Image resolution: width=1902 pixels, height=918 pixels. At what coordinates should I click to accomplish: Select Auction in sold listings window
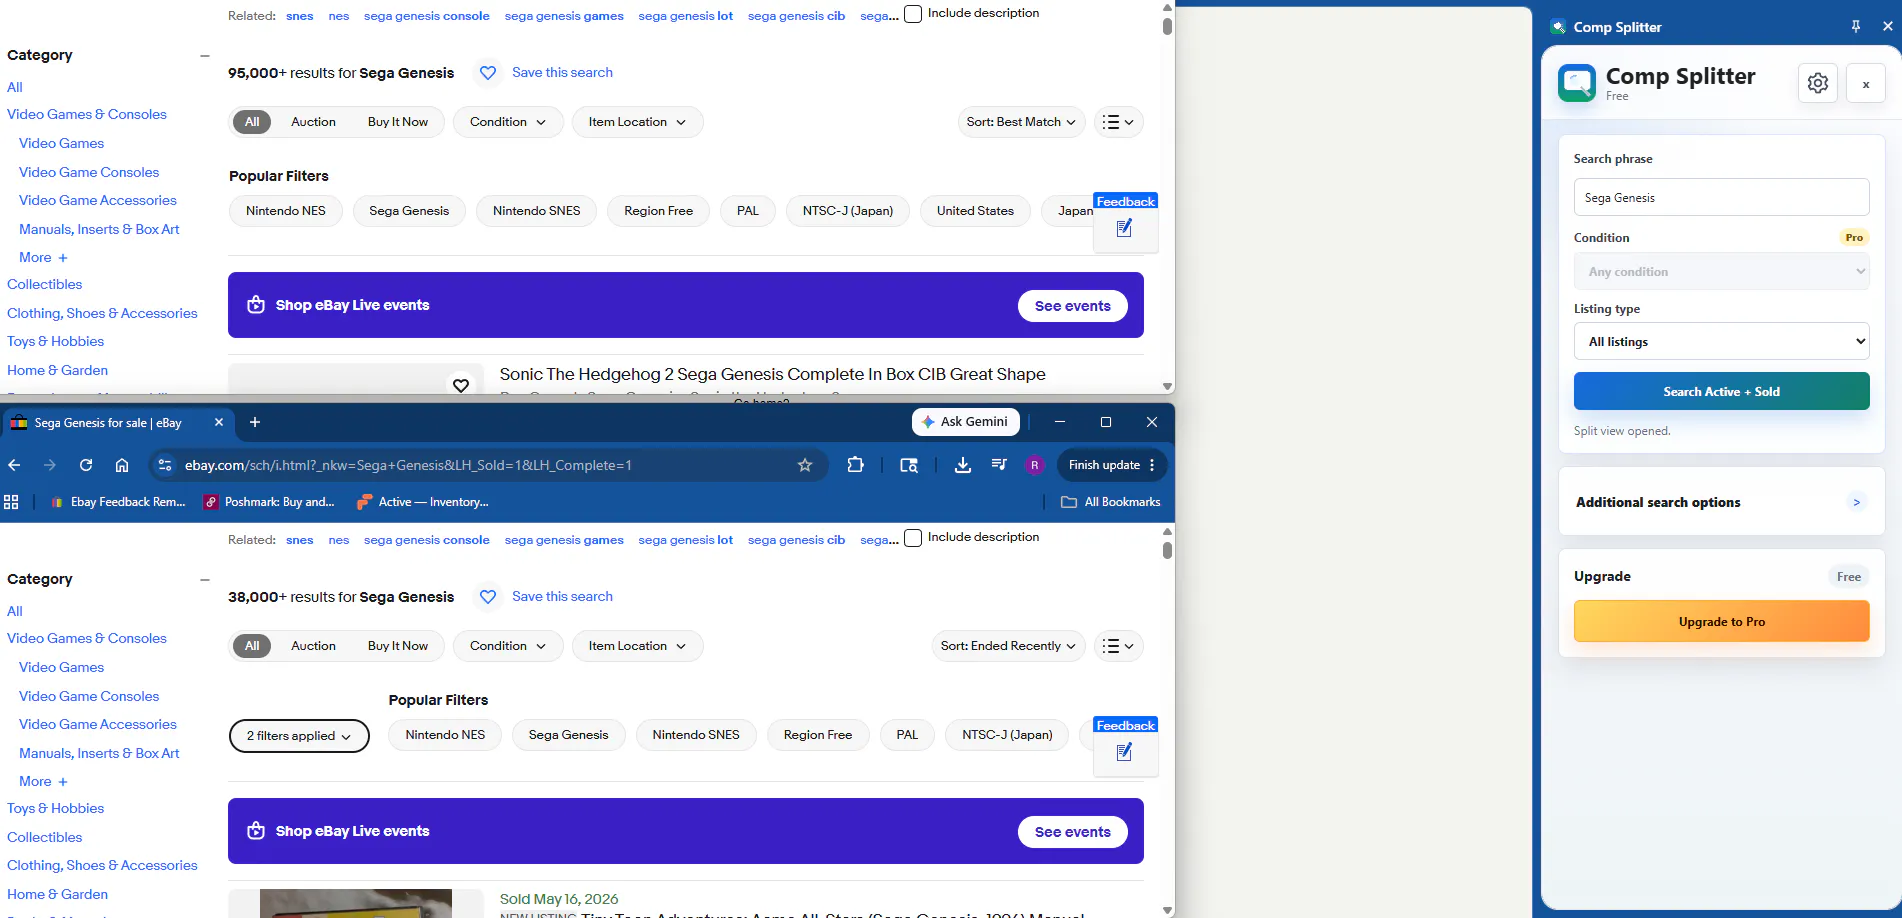click(313, 646)
